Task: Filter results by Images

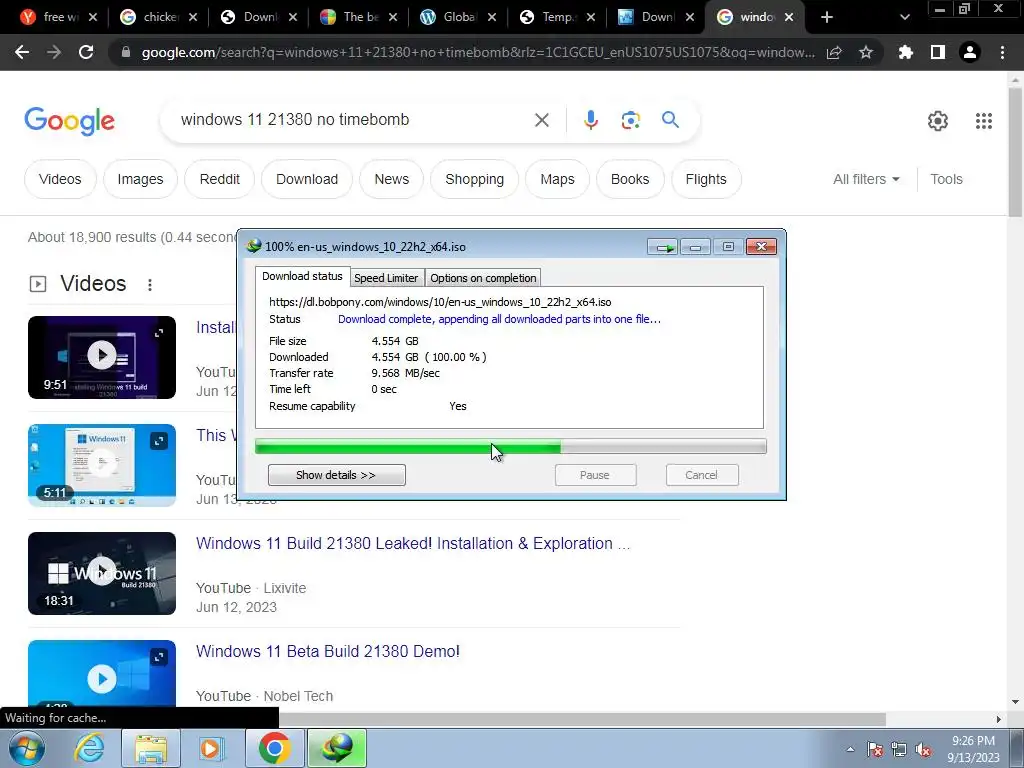Action: (140, 179)
